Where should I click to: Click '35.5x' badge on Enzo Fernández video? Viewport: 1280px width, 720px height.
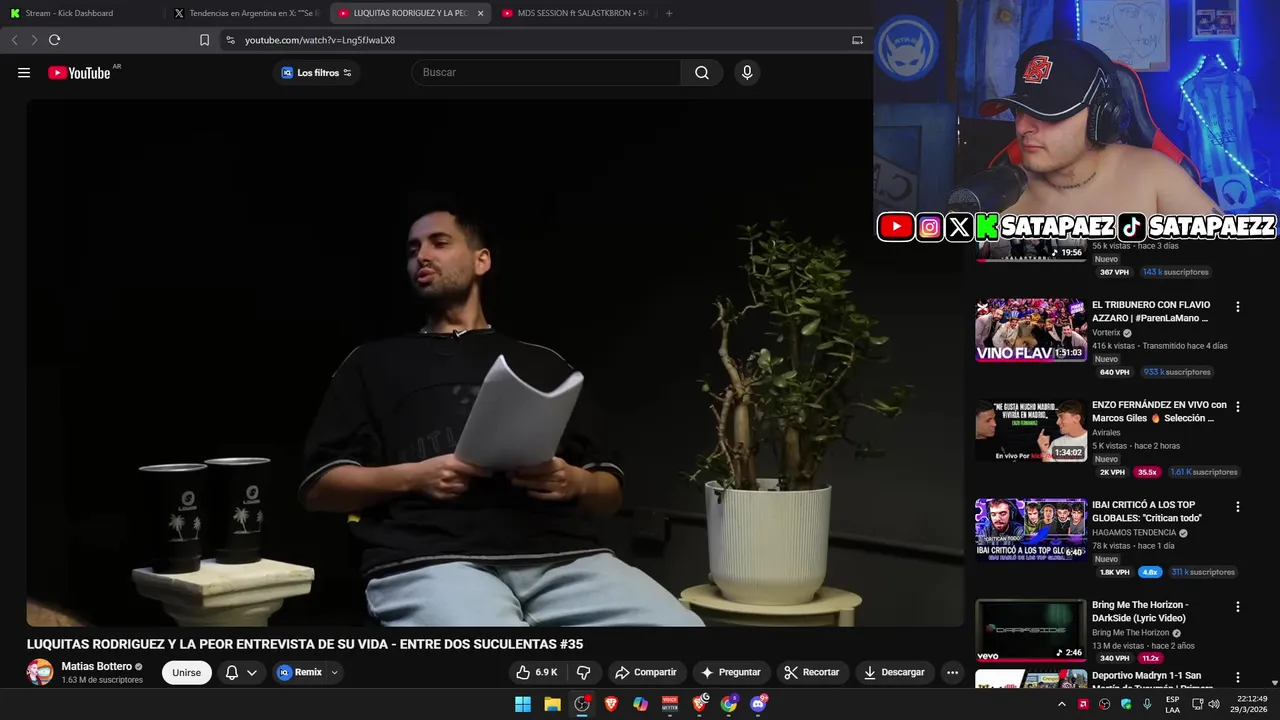(x=1147, y=472)
